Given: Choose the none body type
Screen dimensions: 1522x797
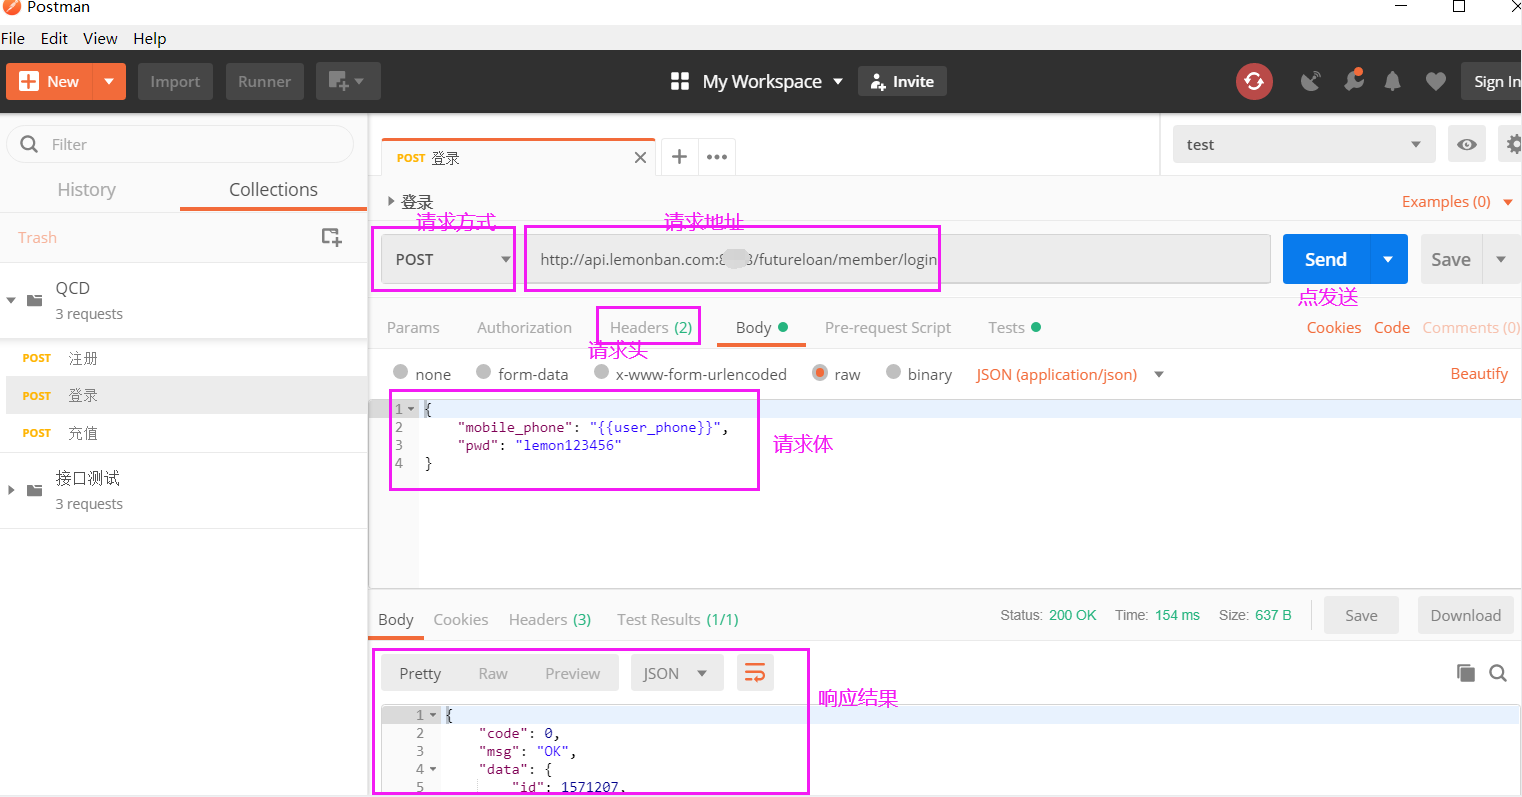Looking at the screenshot, I should (x=401, y=373).
